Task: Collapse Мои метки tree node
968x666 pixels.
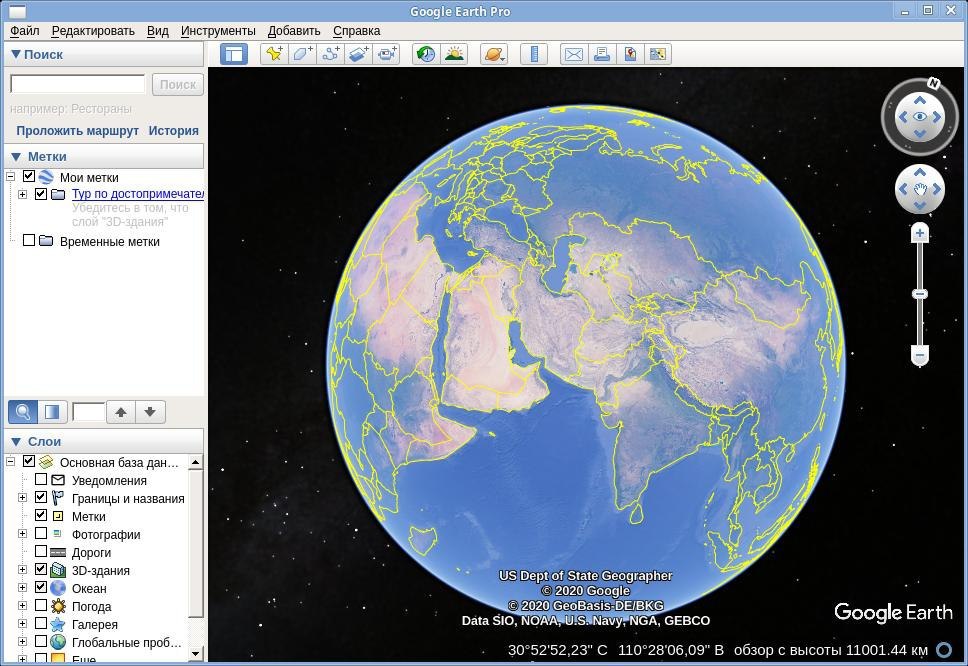Action: tap(10, 177)
